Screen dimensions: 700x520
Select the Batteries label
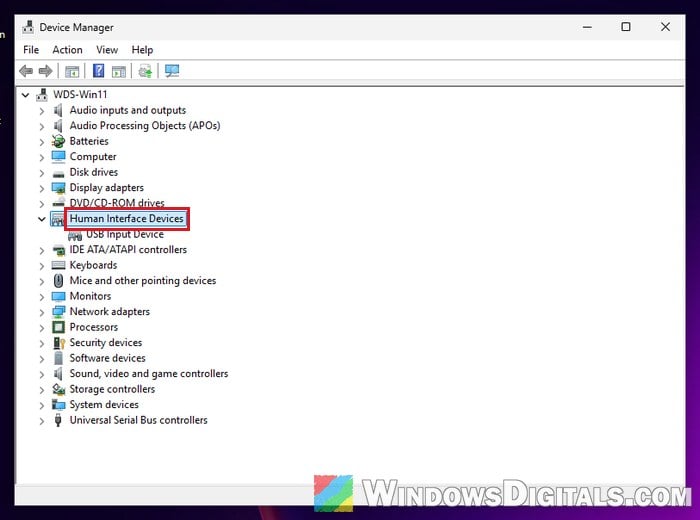coord(89,141)
